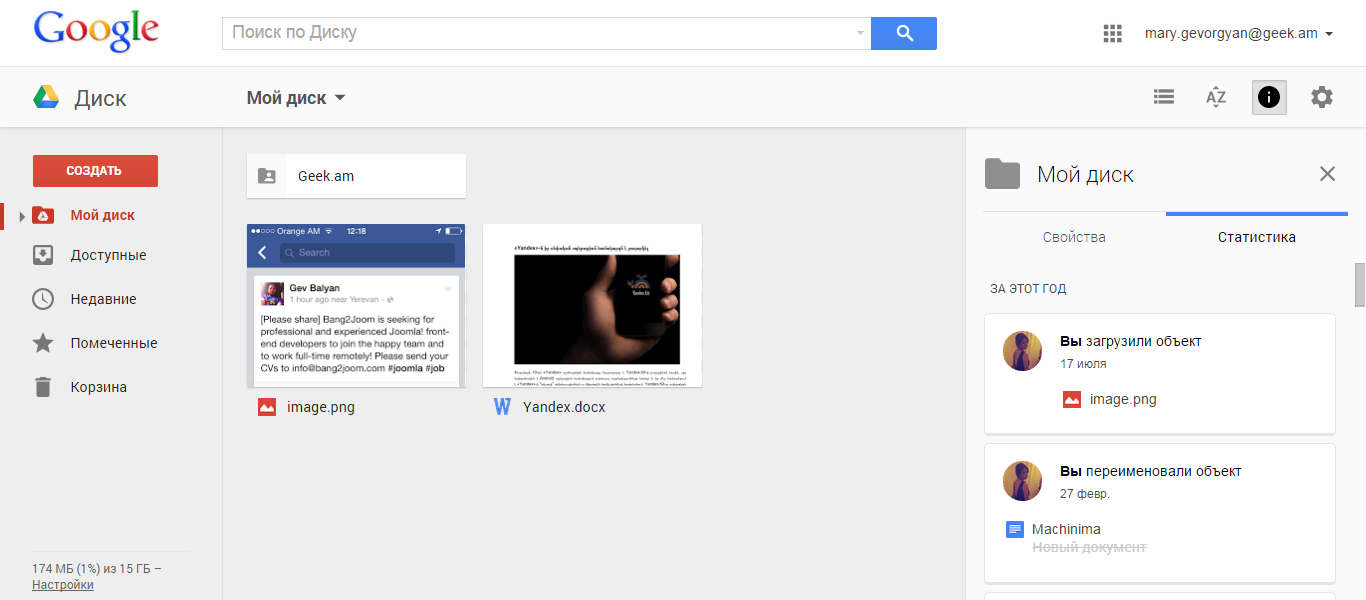Close the Мой диск details panel
Viewport: 1366px width, 600px height.
1327,174
